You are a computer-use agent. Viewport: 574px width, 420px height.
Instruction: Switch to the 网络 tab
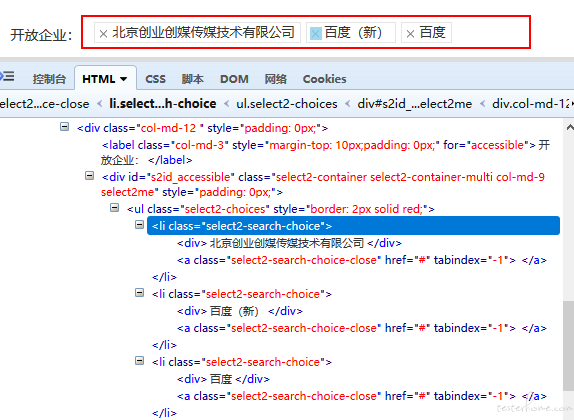(276, 79)
